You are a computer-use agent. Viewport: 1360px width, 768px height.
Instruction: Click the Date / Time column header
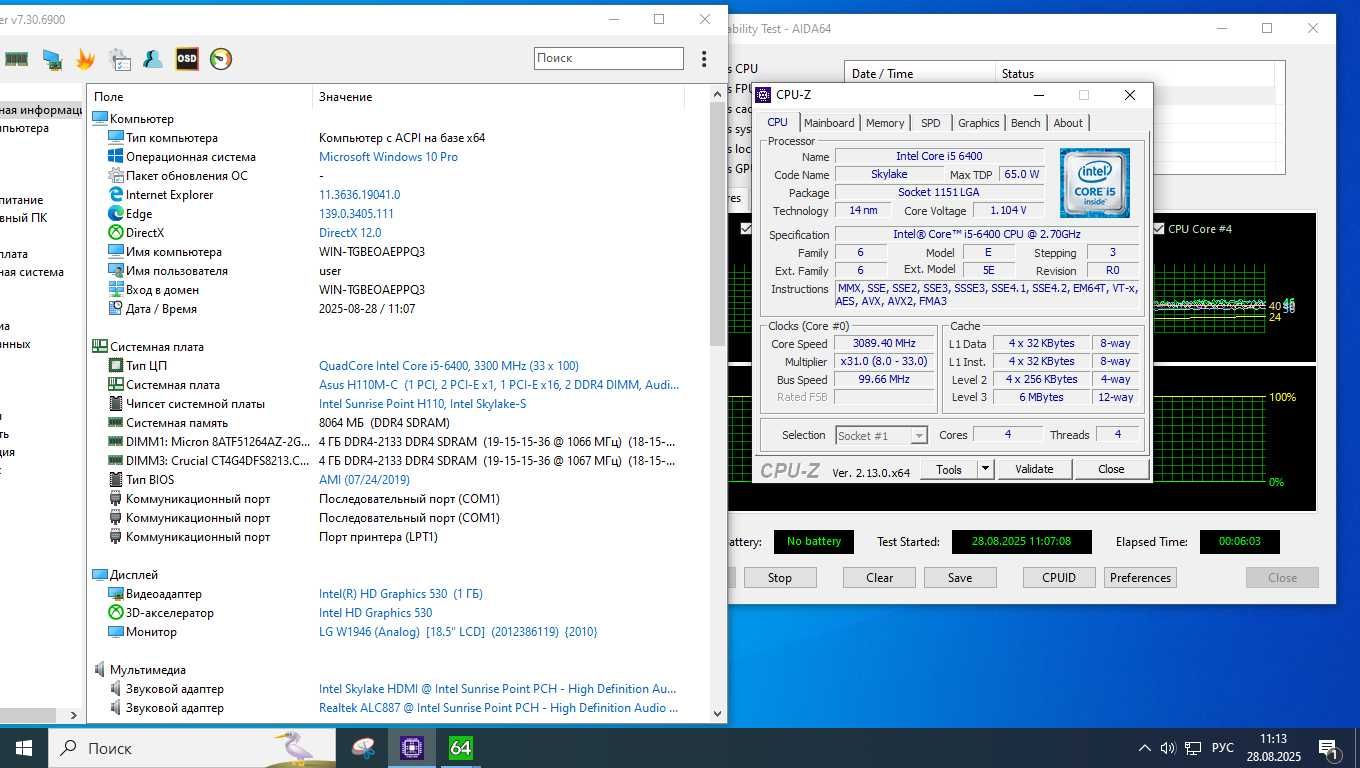point(921,74)
